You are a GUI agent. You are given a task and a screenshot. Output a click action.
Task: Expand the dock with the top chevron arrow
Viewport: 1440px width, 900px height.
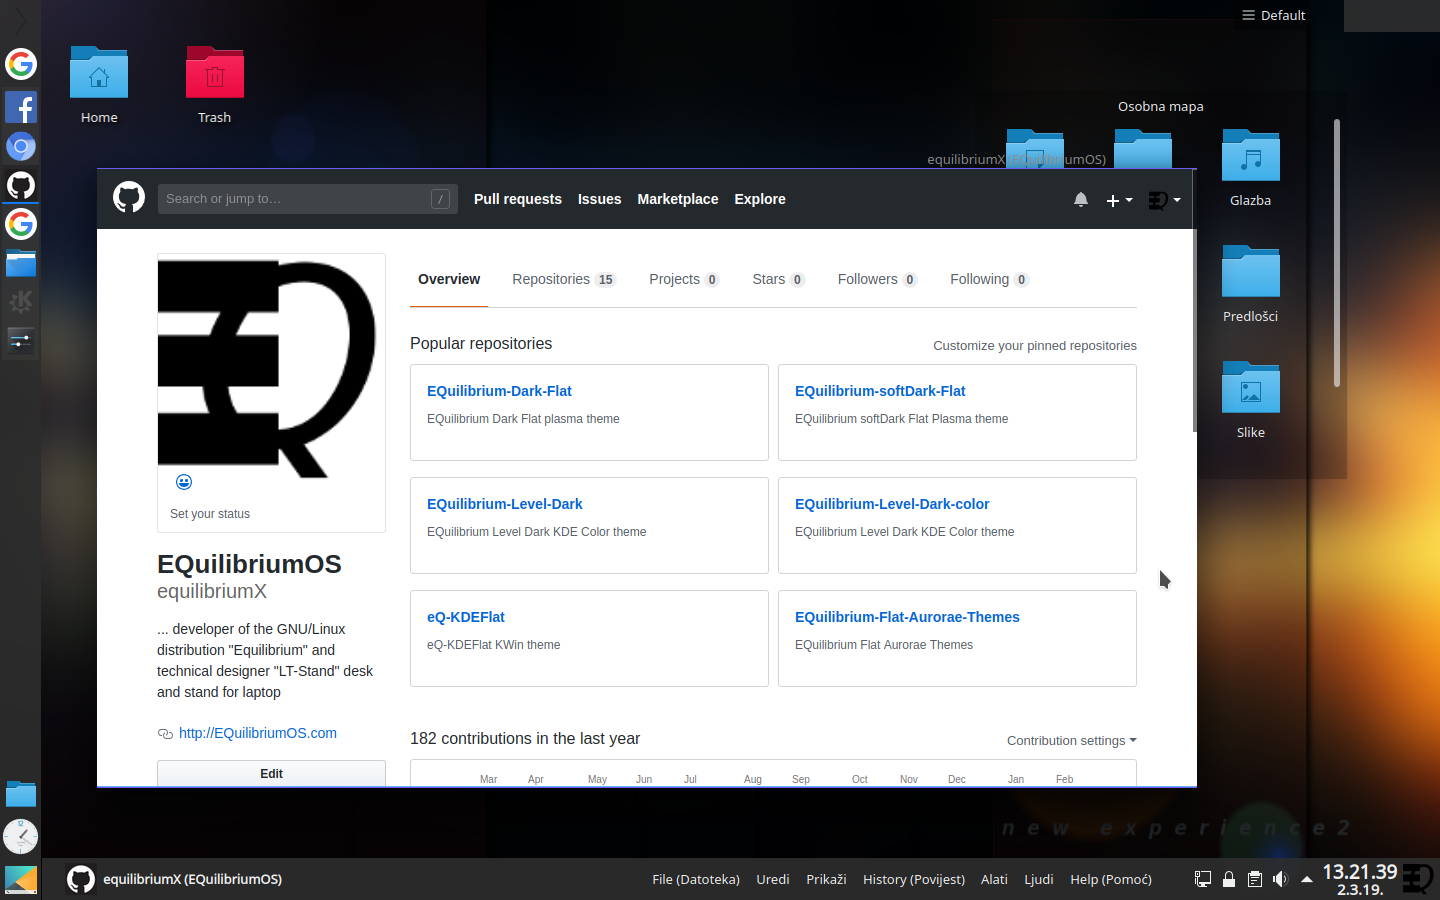pos(21,20)
